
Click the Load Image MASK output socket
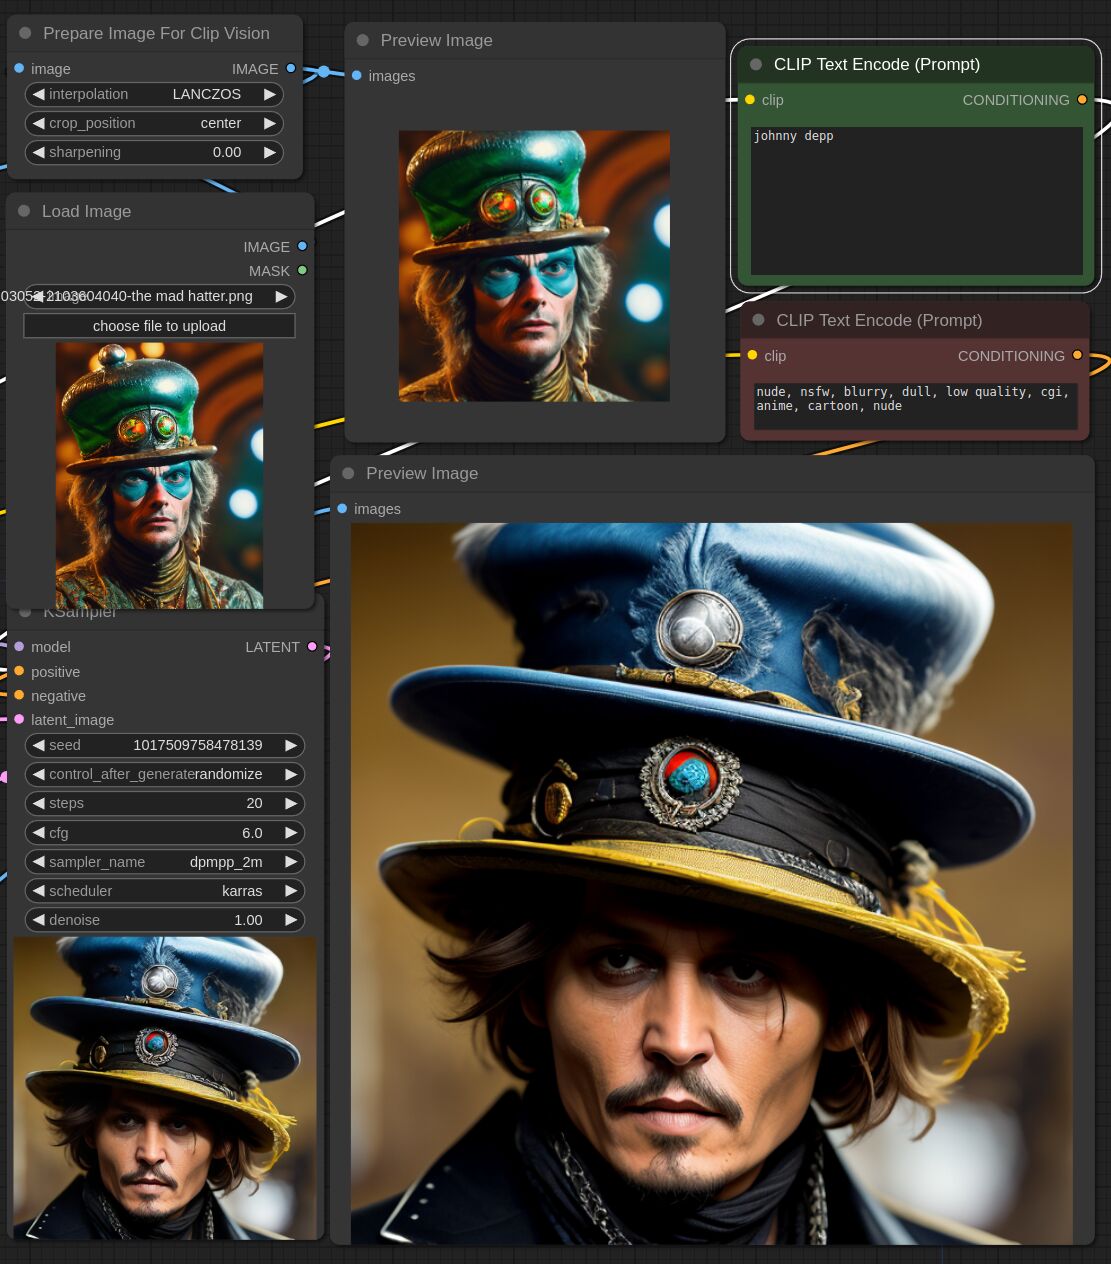(x=302, y=270)
